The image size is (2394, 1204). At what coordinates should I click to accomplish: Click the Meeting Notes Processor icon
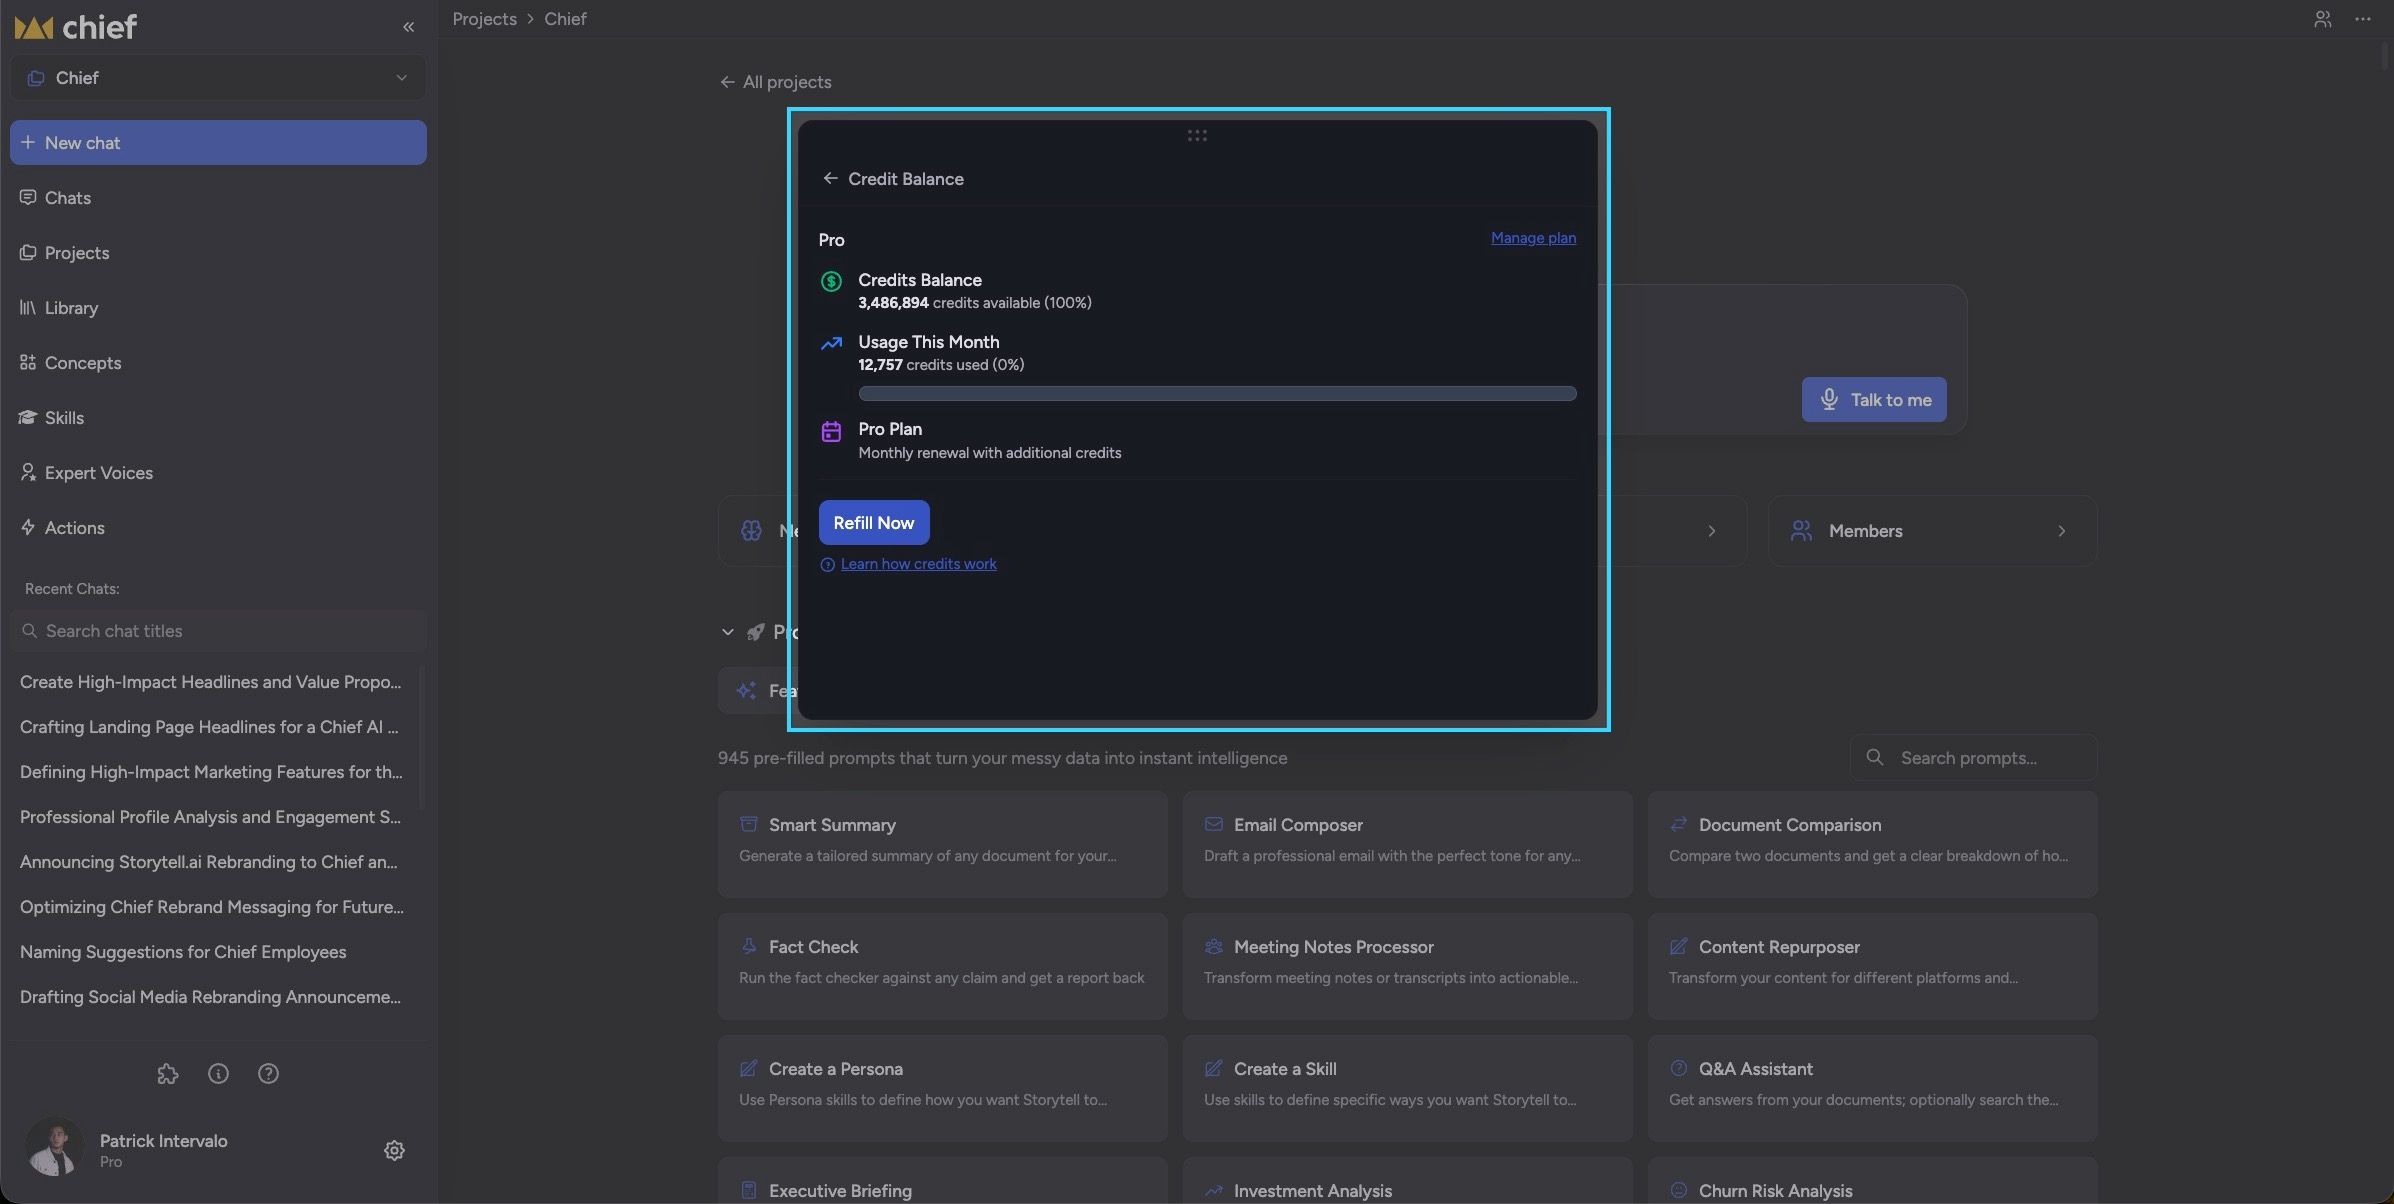coord(1213,947)
